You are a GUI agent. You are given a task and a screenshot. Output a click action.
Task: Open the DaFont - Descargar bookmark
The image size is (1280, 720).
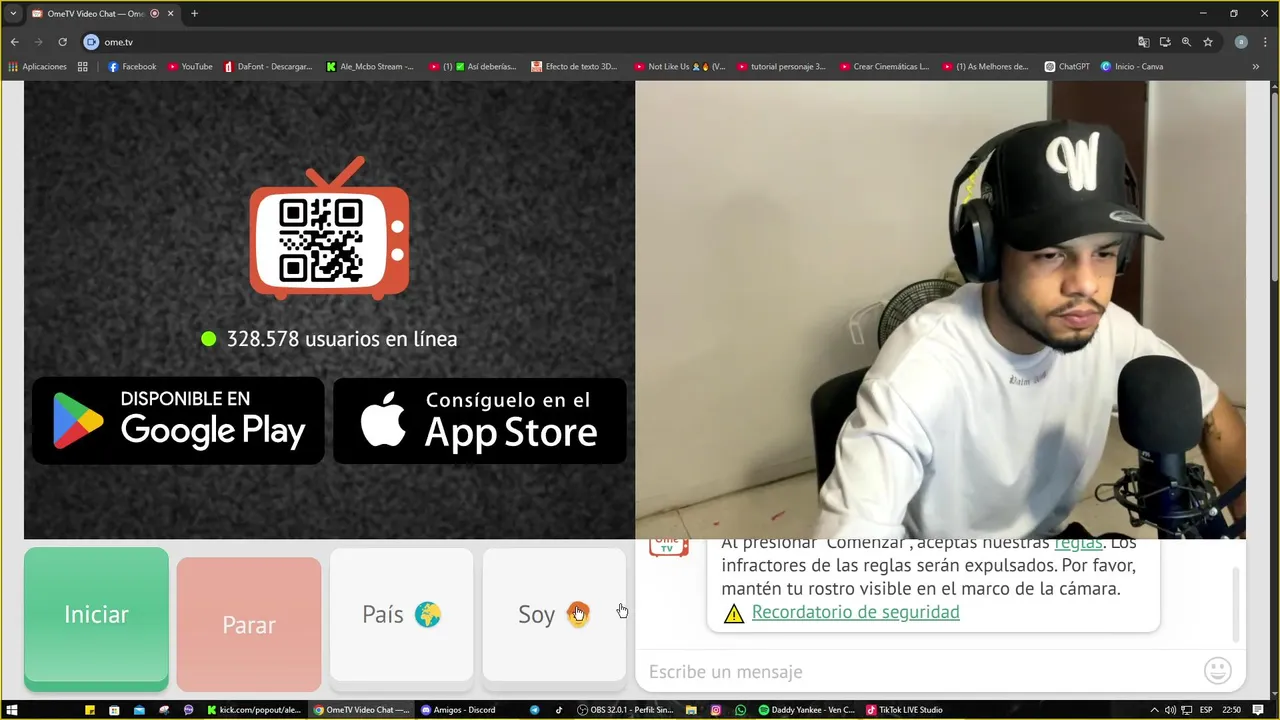pyautogui.click(x=268, y=67)
